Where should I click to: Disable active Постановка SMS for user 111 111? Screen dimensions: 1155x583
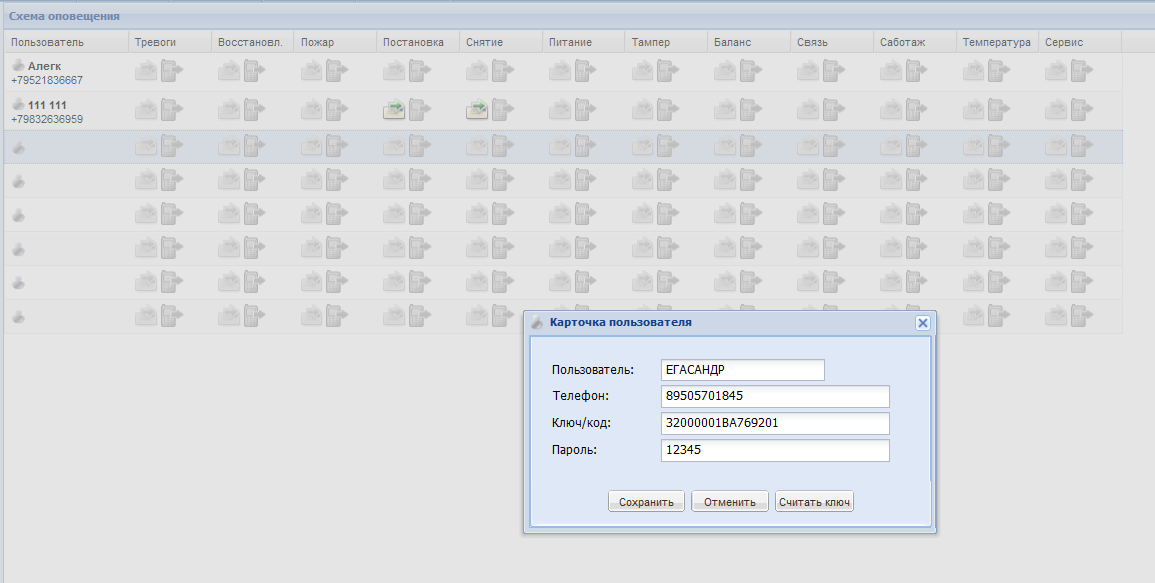coord(394,111)
